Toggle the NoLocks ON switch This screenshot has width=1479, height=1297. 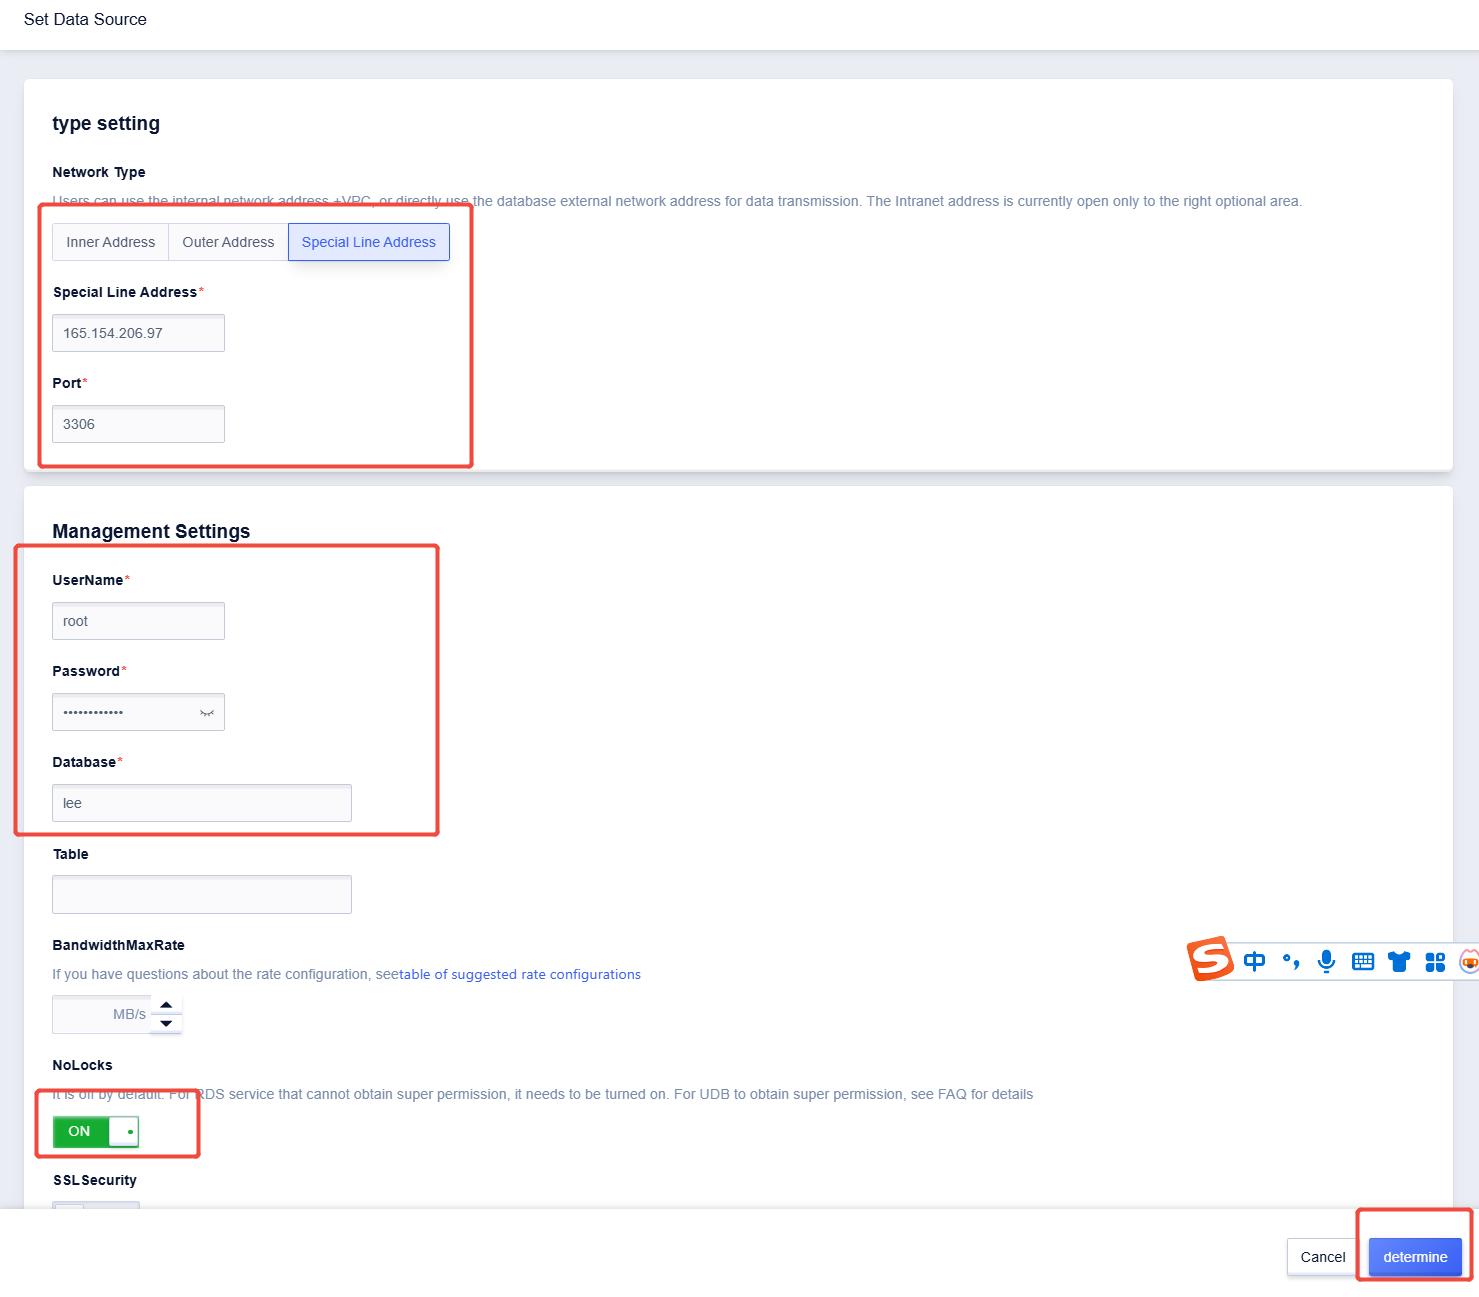[96, 1131]
